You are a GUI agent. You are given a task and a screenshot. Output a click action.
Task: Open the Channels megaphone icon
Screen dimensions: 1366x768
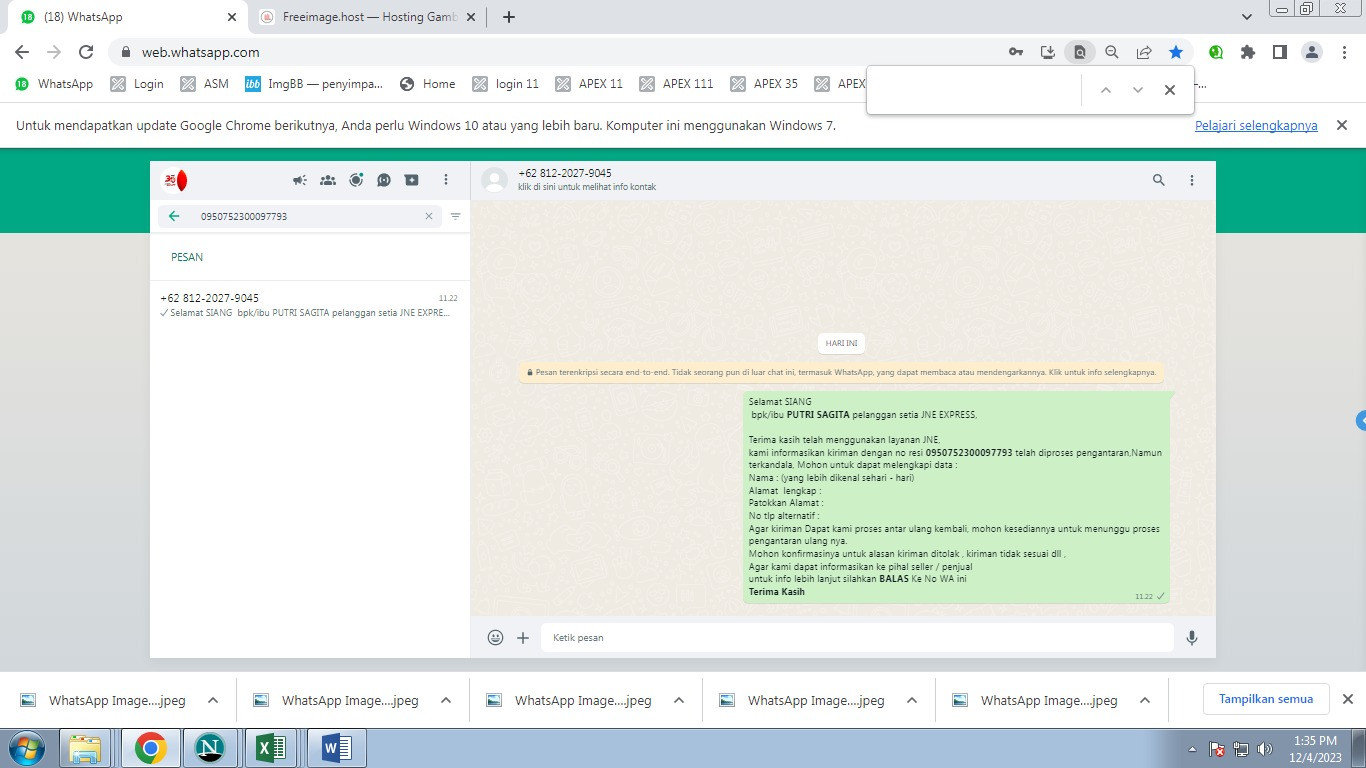pos(299,180)
